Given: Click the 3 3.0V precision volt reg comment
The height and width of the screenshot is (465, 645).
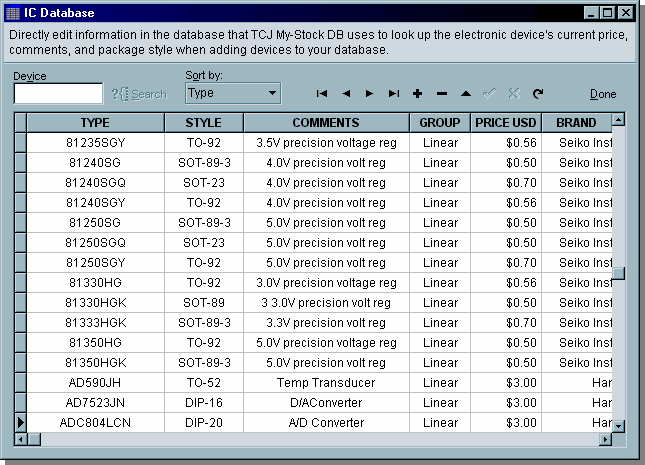Looking at the screenshot, I should coord(326,303).
